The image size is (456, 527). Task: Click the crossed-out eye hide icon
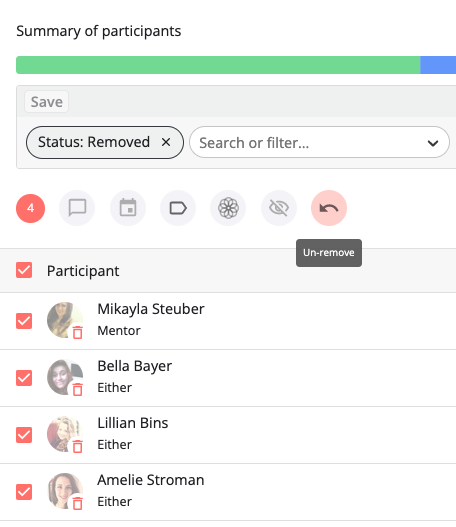[x=279, y=208]
